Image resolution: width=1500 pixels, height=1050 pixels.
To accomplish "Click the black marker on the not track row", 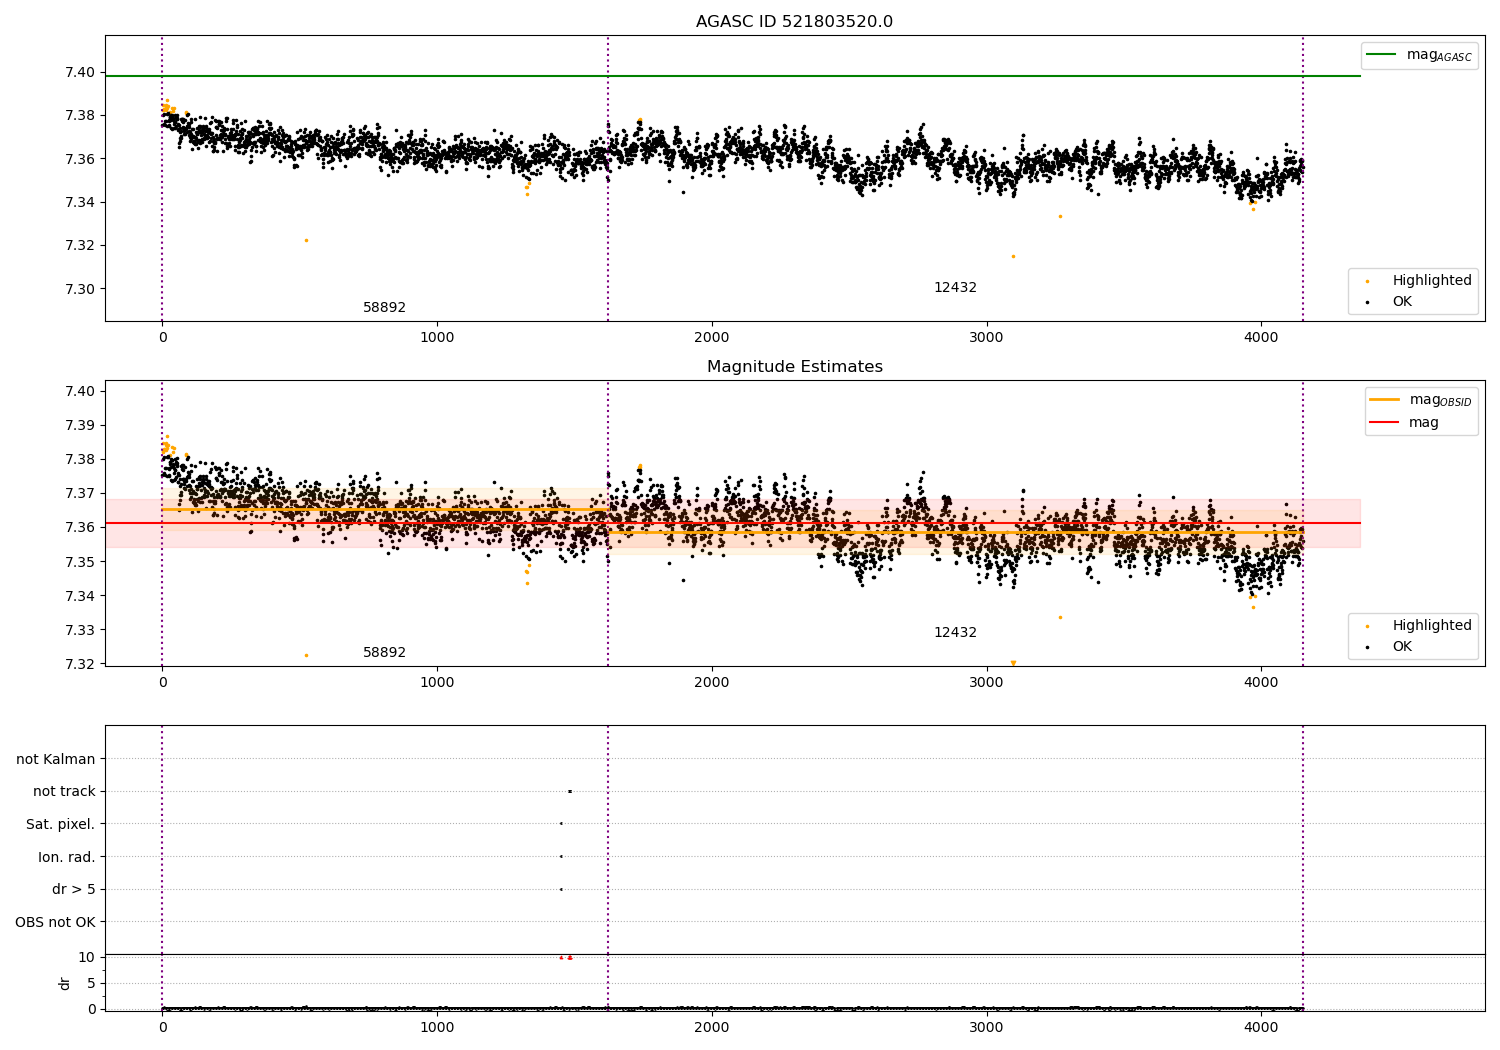I will (x=569, y=791).
